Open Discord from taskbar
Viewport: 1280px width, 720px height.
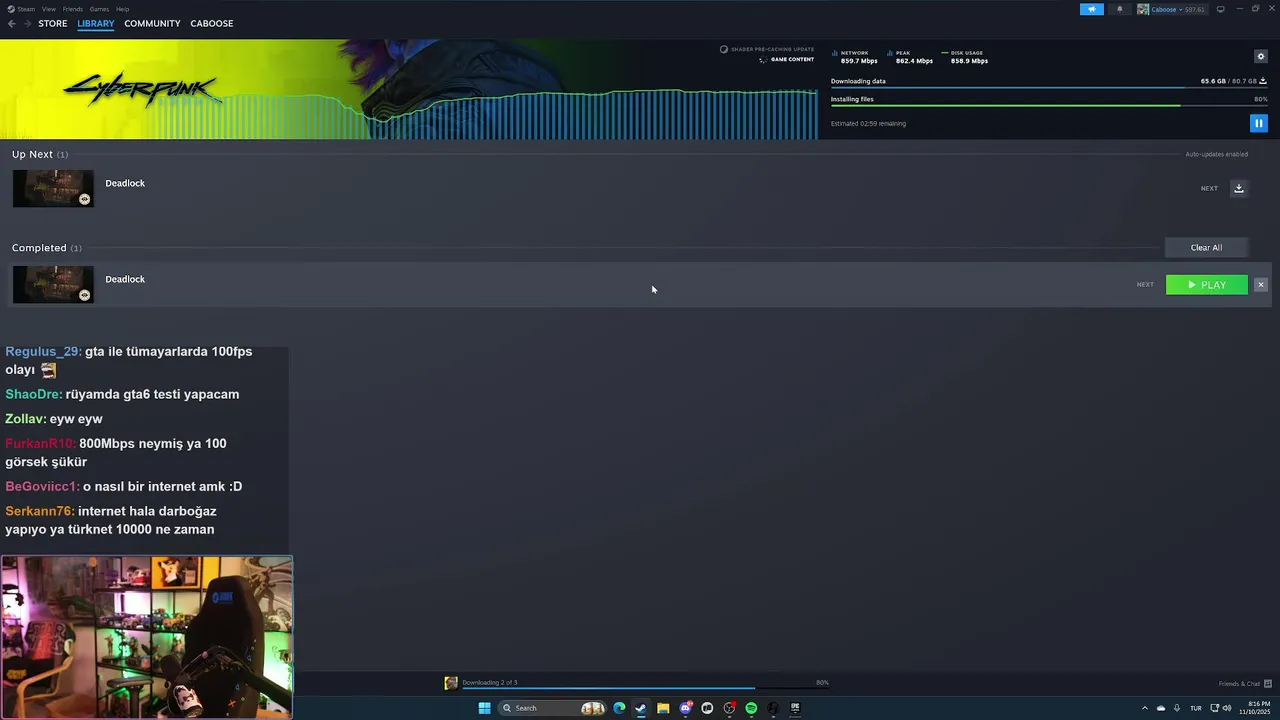(685, 708)
